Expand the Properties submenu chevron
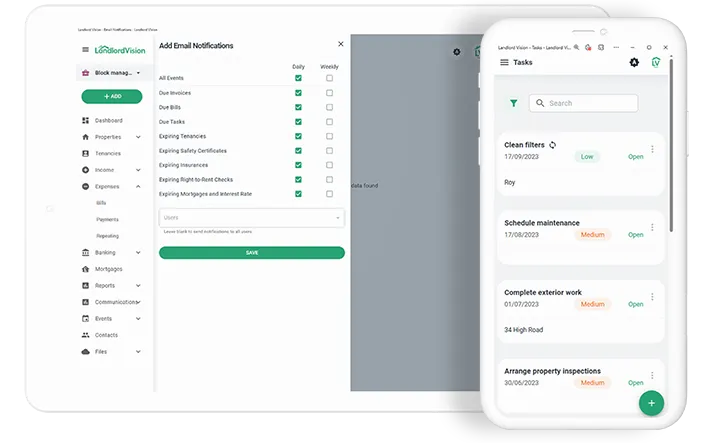 click(138, 137)
